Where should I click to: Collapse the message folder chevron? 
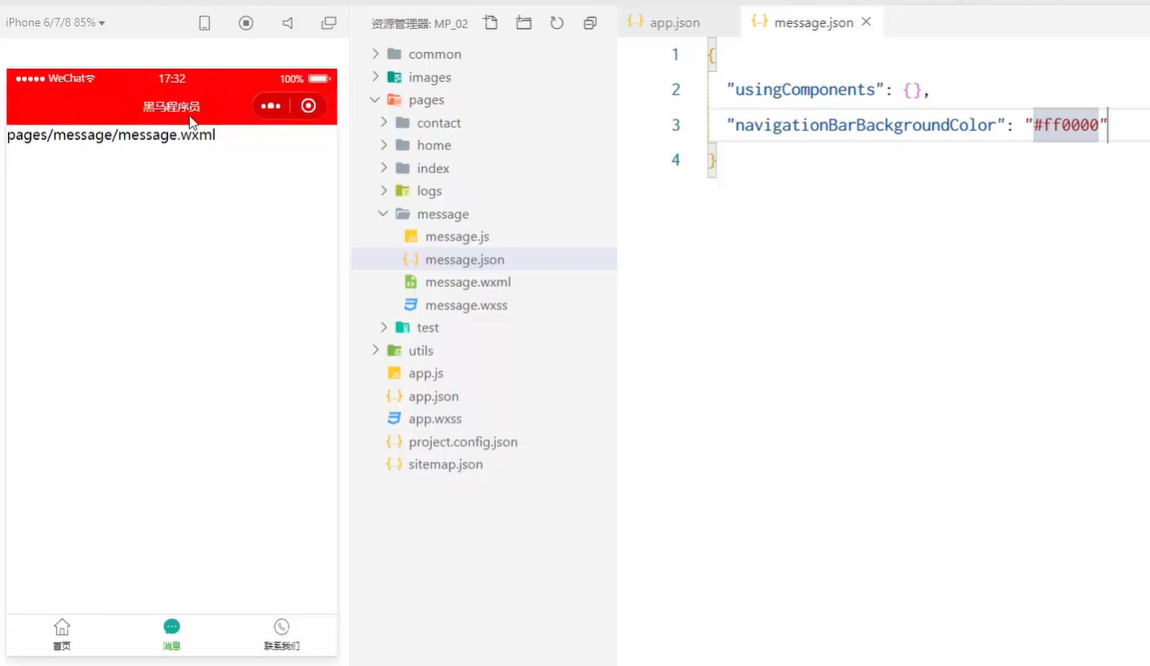[x=384, y=213]
